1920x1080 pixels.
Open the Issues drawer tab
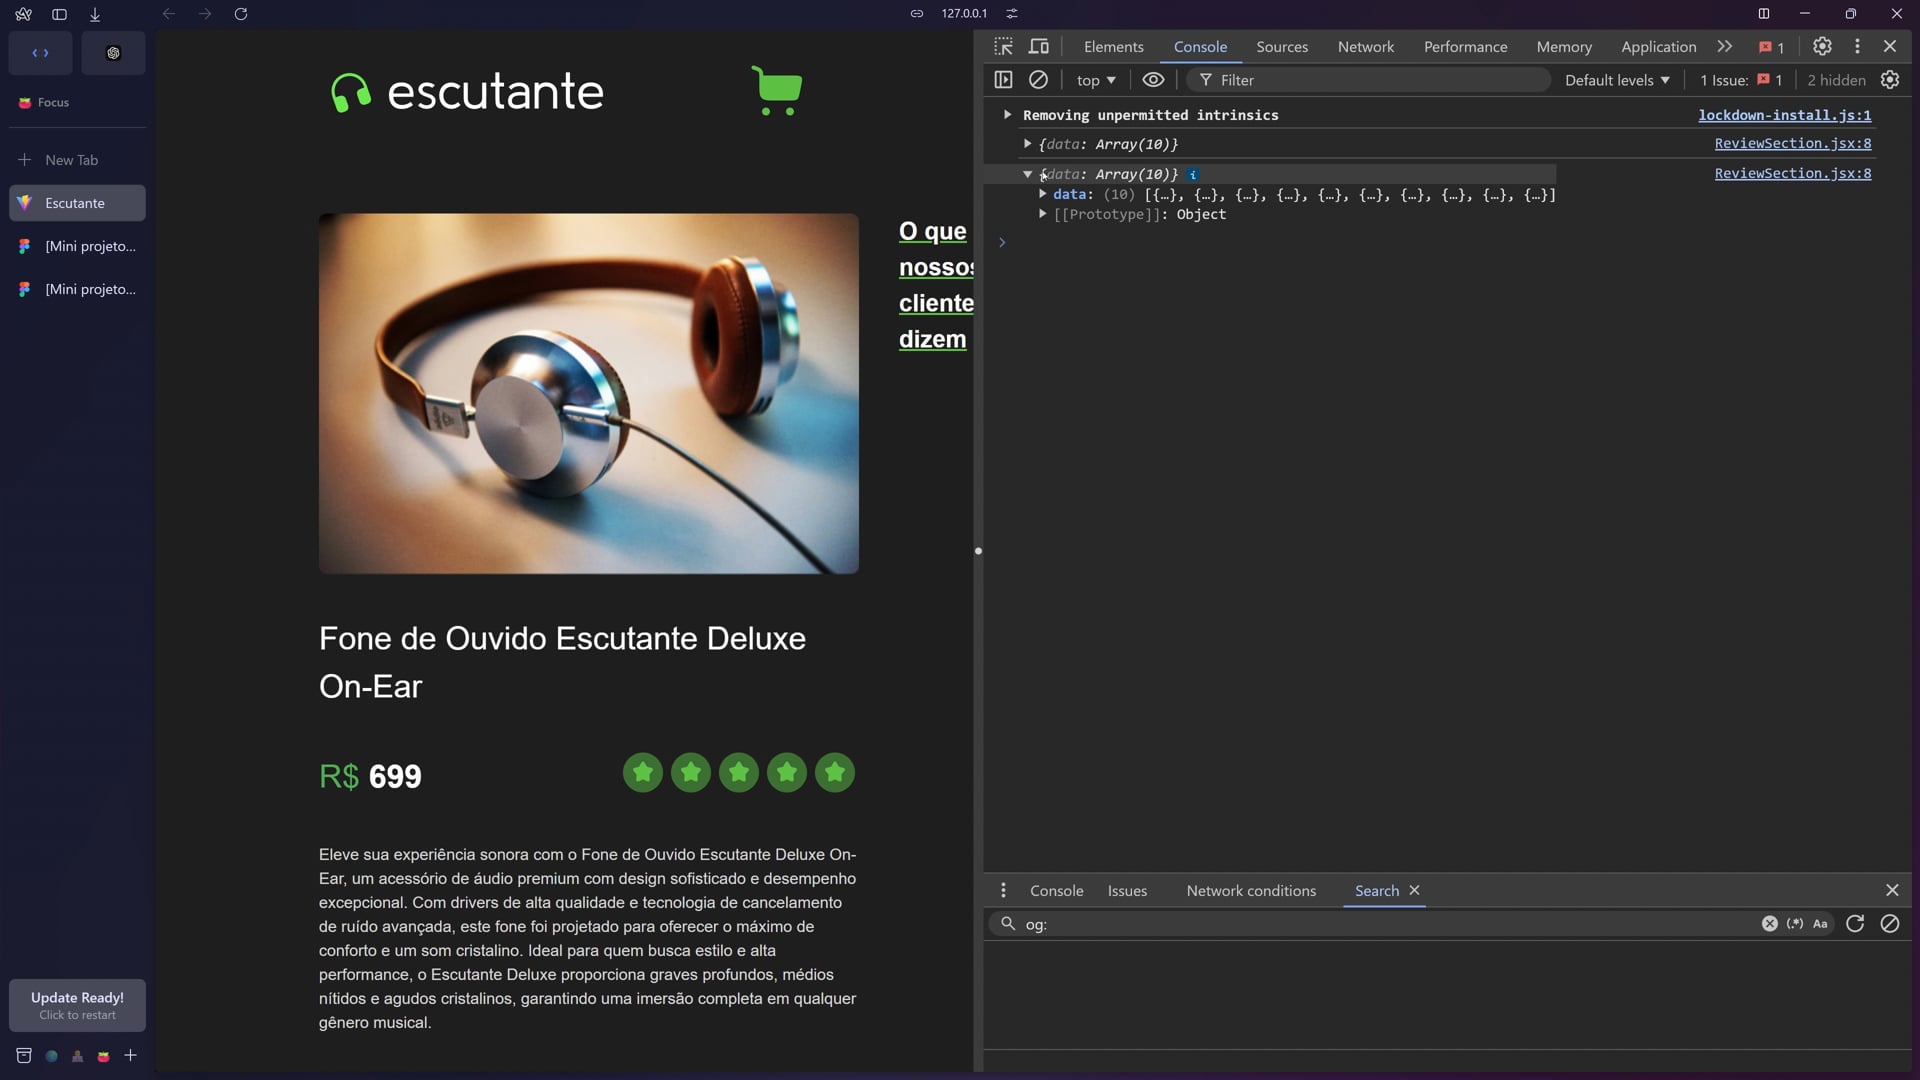(x=1127, y=891)
